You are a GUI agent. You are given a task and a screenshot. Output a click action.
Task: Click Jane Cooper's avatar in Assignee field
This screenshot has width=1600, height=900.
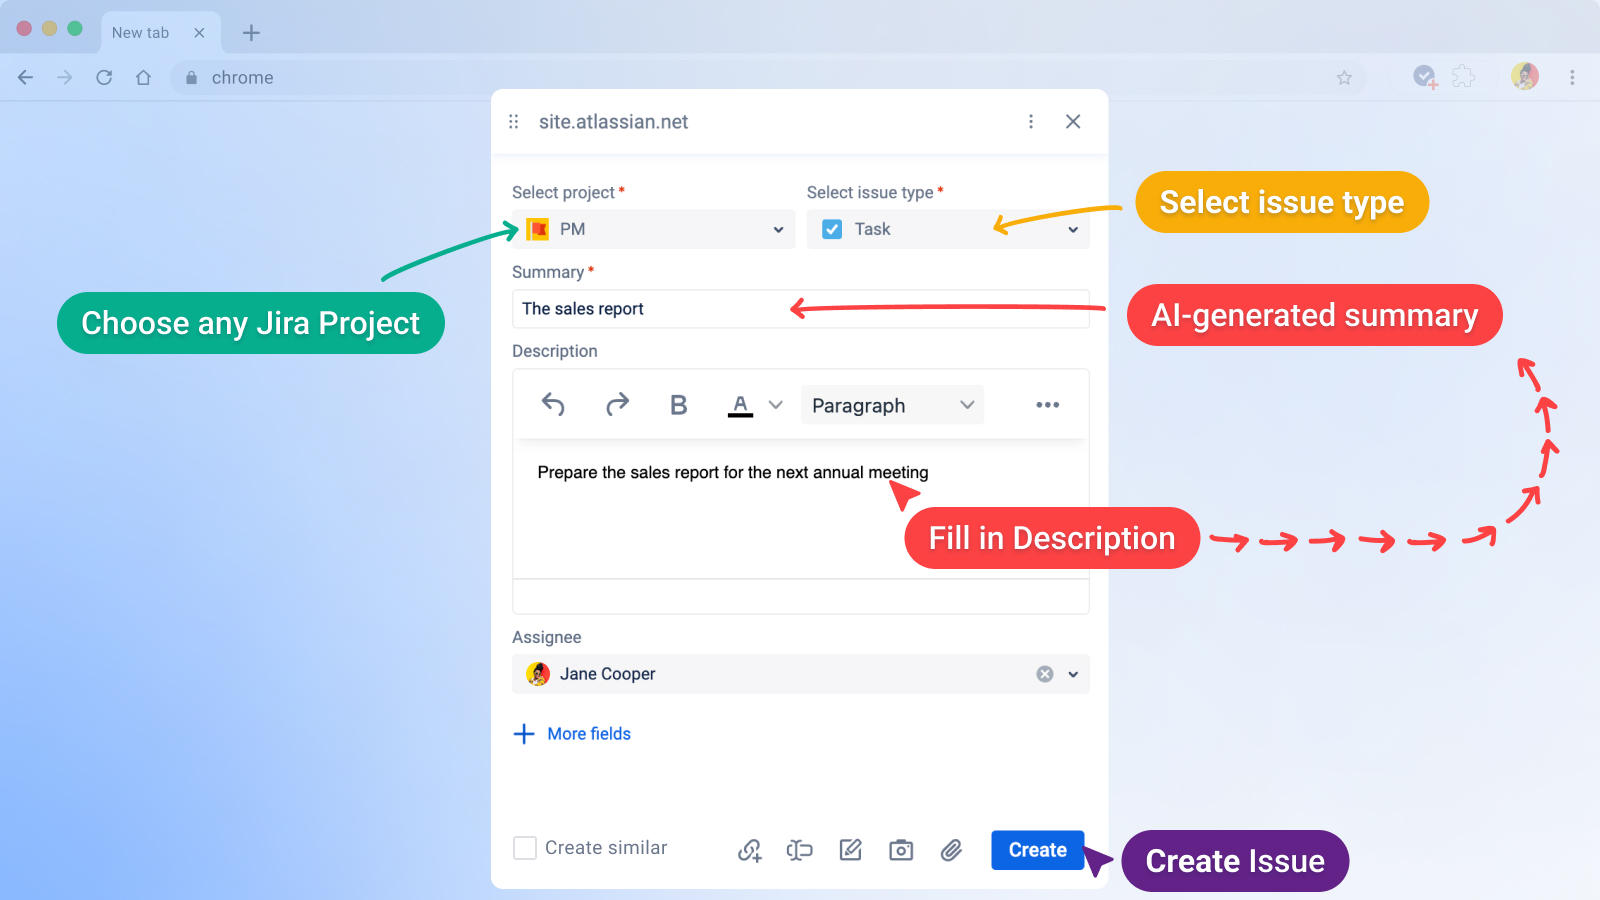tap(538, 674)
